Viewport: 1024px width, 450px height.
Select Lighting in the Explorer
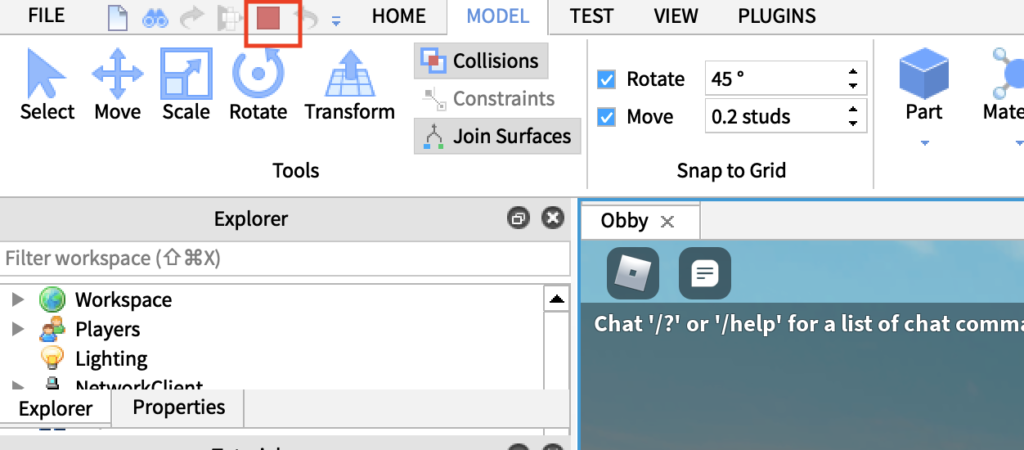point(111,359)
